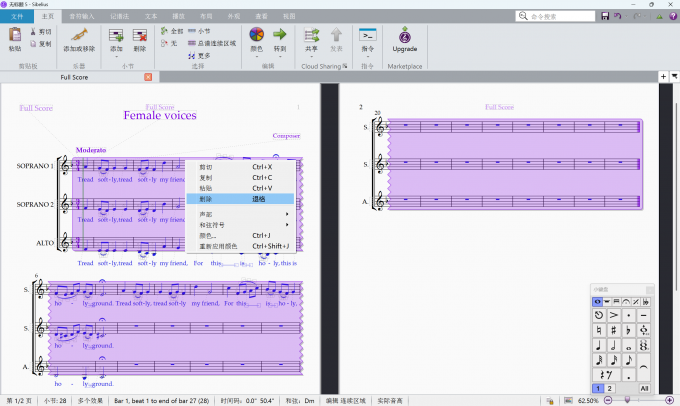Select all (全部) in the Select group

(x=172, y=31)
